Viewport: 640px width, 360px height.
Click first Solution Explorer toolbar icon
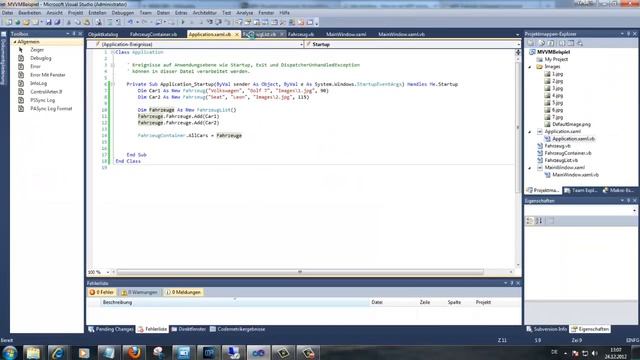point(531,43)
